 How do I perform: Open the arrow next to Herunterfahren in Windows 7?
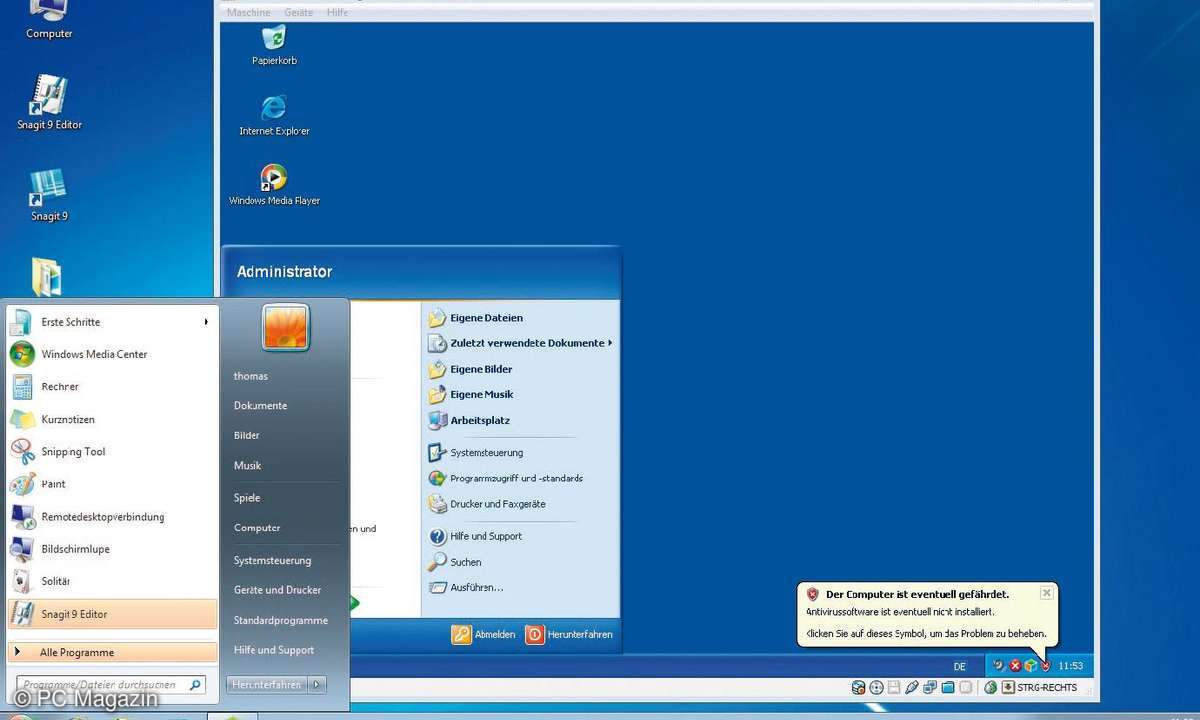pyautogui.click(x=317, y=685)
